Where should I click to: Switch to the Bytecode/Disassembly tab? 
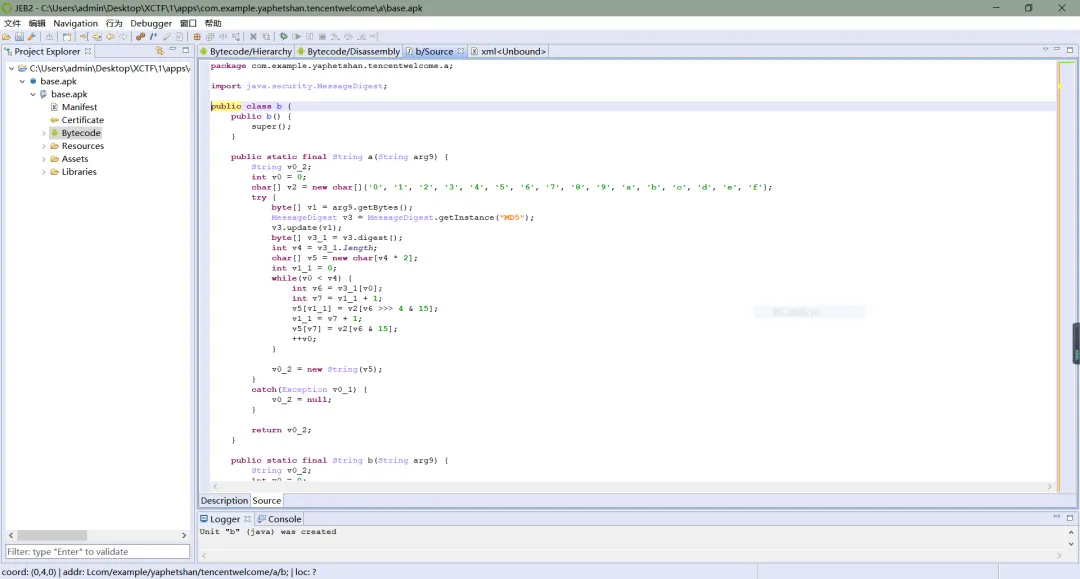(353, 51)
